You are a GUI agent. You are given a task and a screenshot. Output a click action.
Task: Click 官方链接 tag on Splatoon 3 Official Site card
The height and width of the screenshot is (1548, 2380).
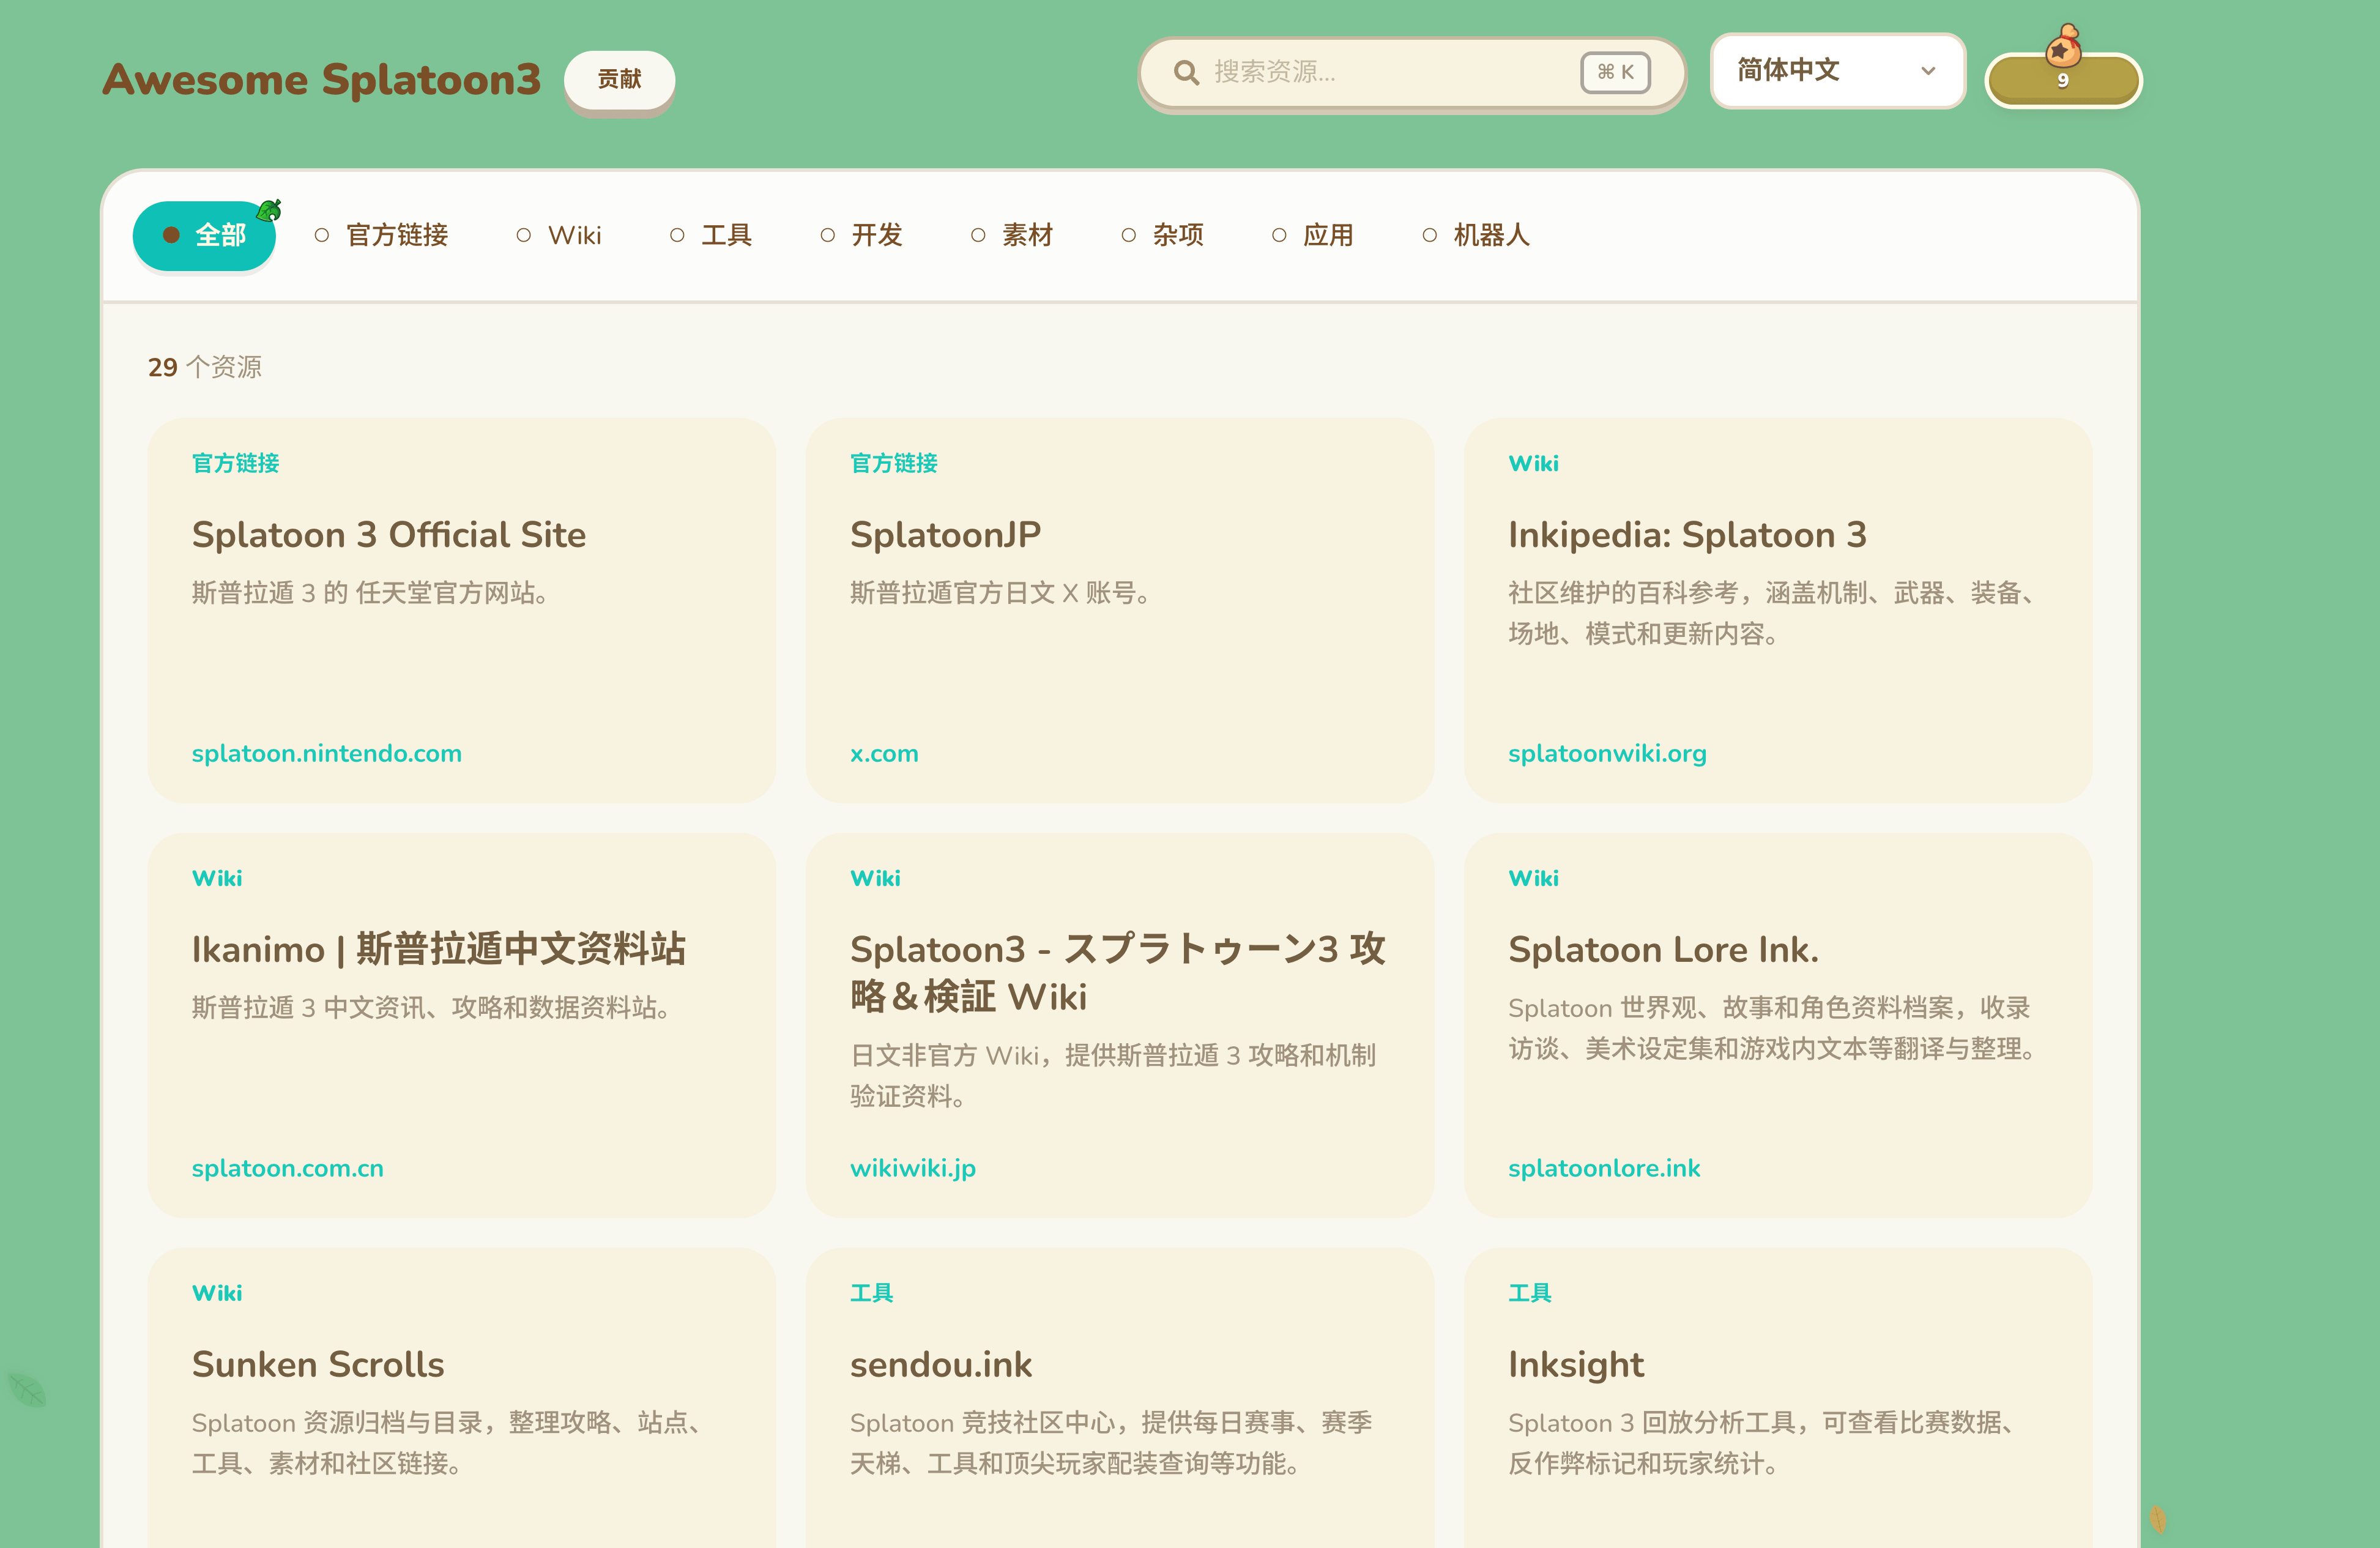pos(236,463)
